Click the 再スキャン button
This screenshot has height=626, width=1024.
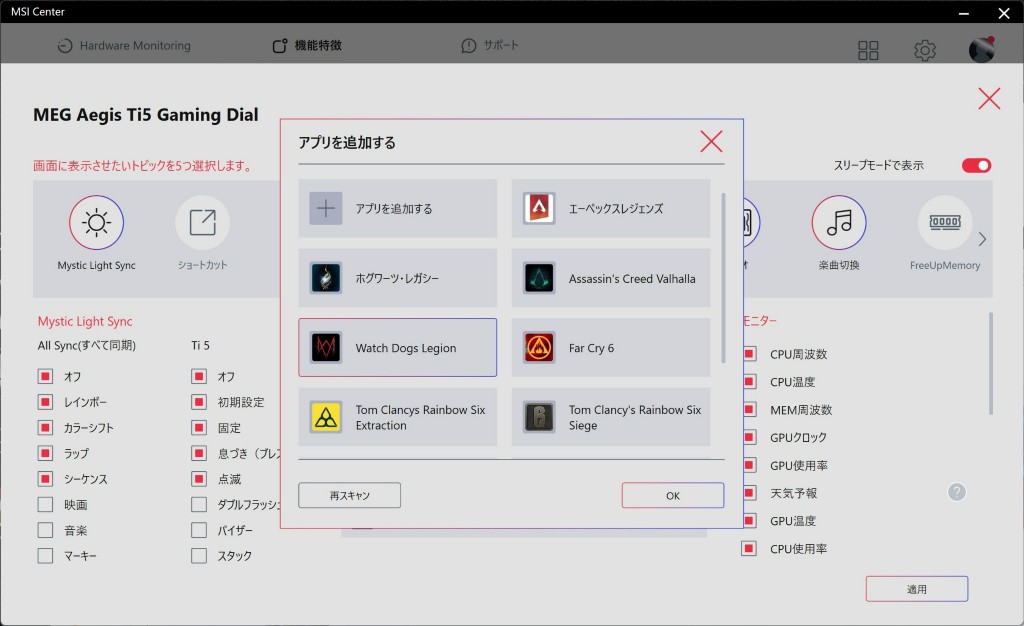pyautogui.click(x=349, y=495)
